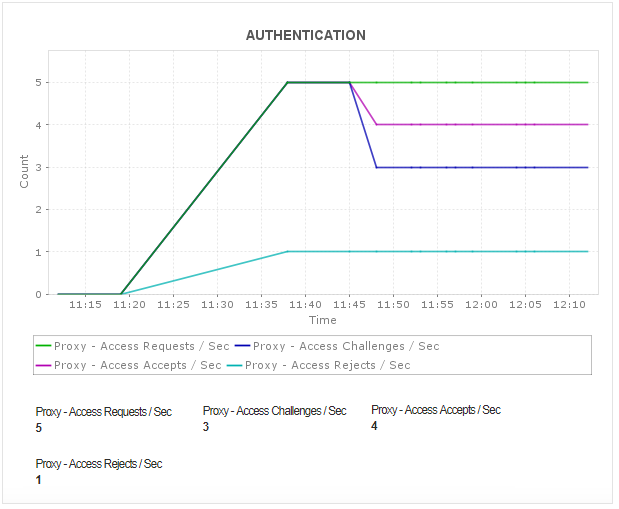Click the Count y-axis label

pyautogui.click(x=26, y=172)
